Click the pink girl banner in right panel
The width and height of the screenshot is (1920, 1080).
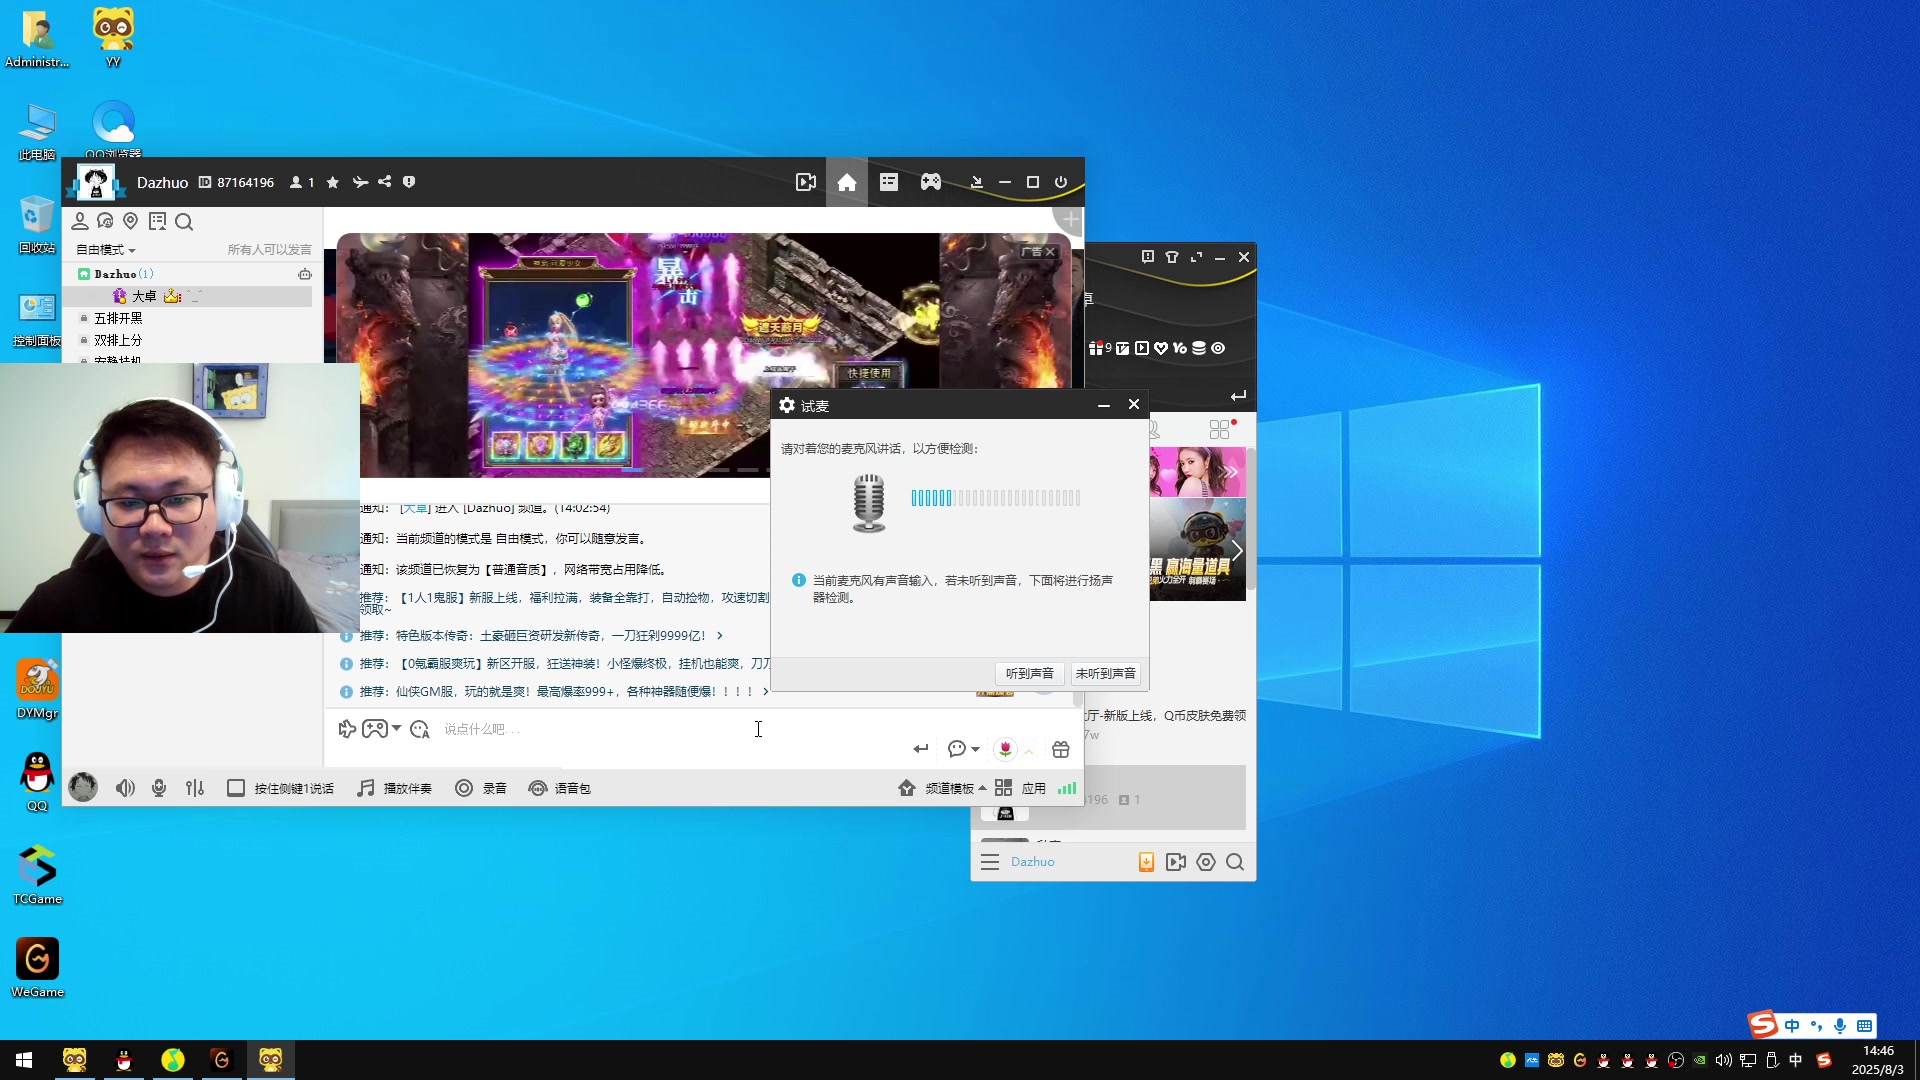1197,472
